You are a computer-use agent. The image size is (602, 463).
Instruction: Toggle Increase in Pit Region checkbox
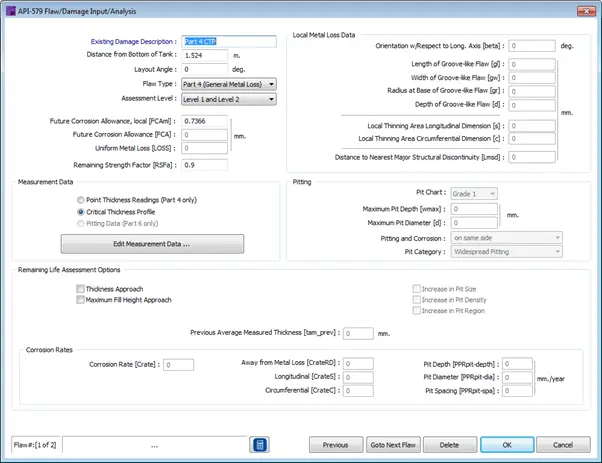(417, 310)
